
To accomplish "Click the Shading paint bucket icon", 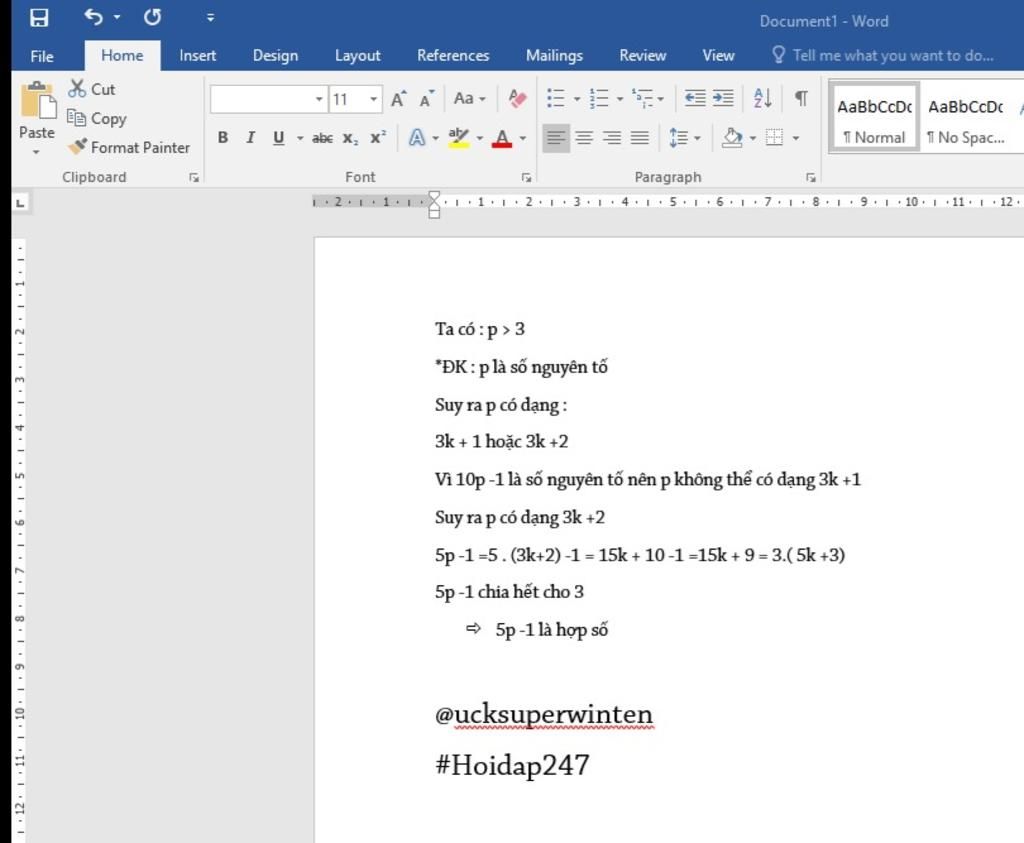I will point(731,138).
